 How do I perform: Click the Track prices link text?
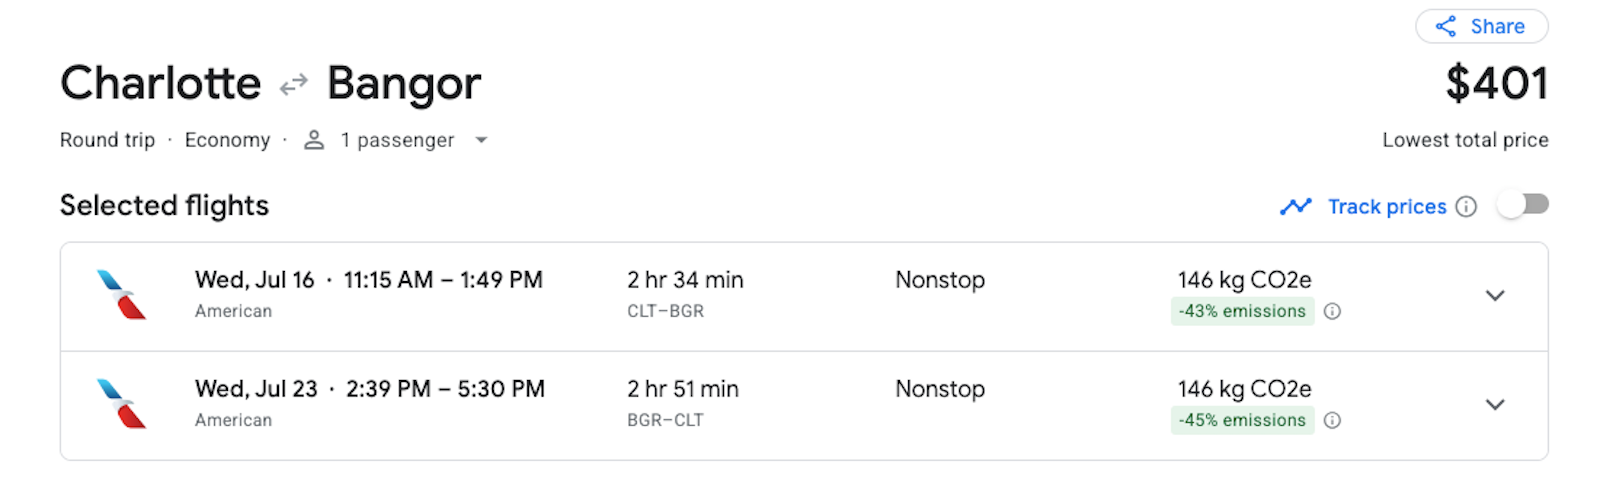(x=1387, y=207)
